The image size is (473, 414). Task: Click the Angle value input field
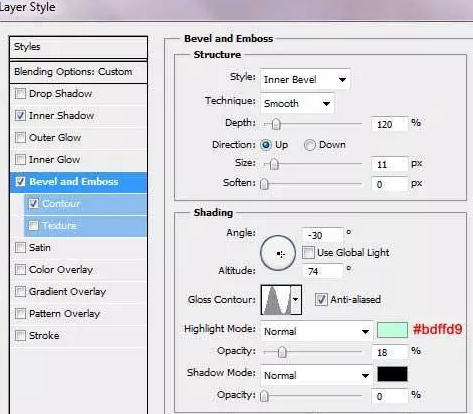point(322,235)
